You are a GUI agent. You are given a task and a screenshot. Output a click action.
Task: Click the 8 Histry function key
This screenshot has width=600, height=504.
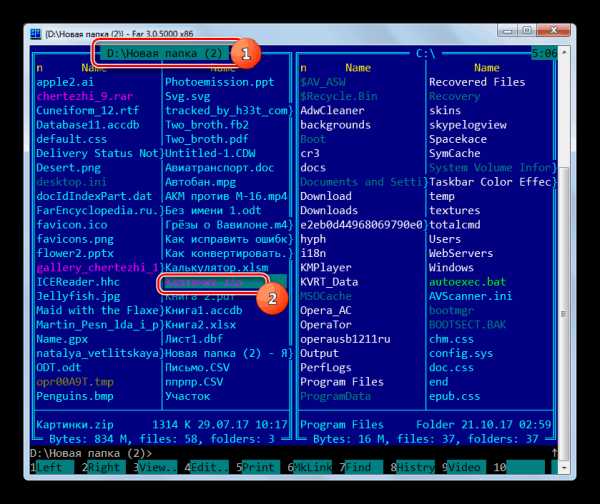(x=412, y=467)
